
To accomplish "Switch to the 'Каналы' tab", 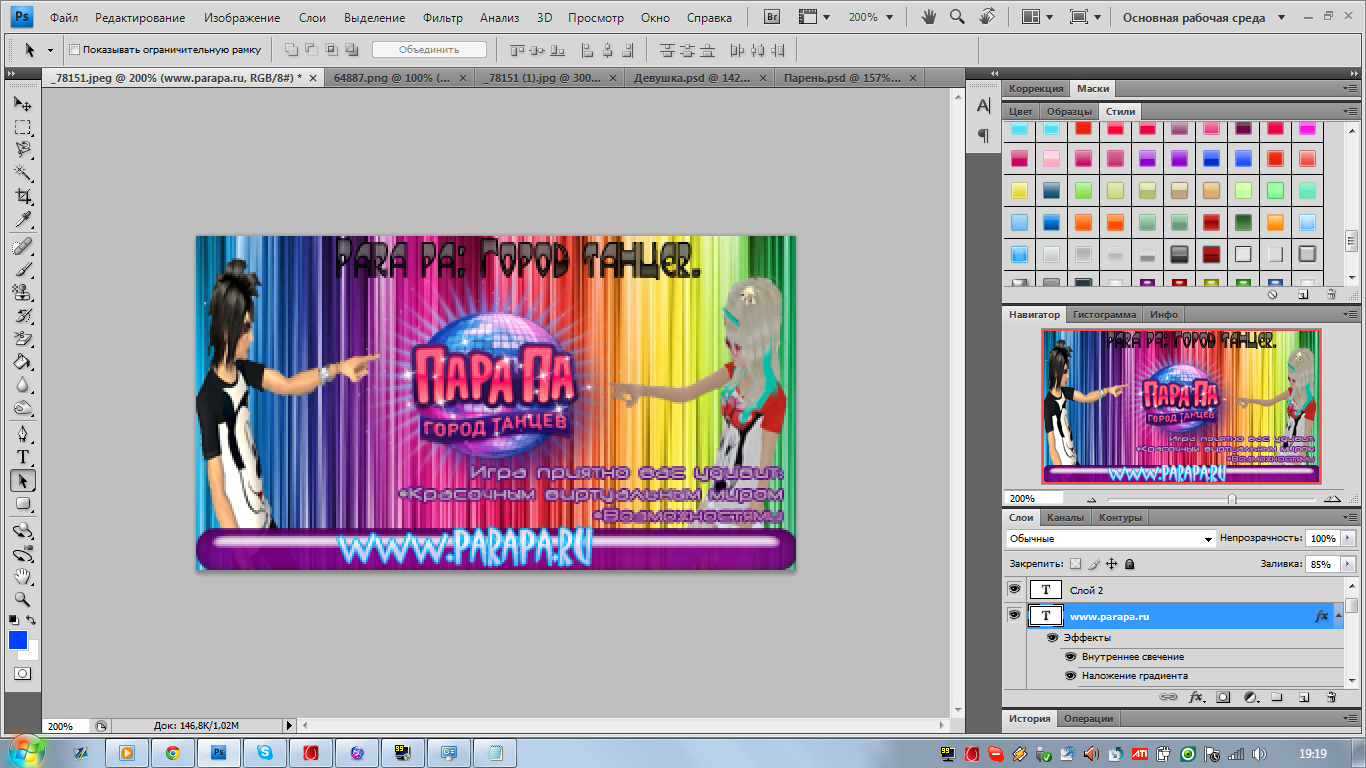I will [x=1065, y=518].
